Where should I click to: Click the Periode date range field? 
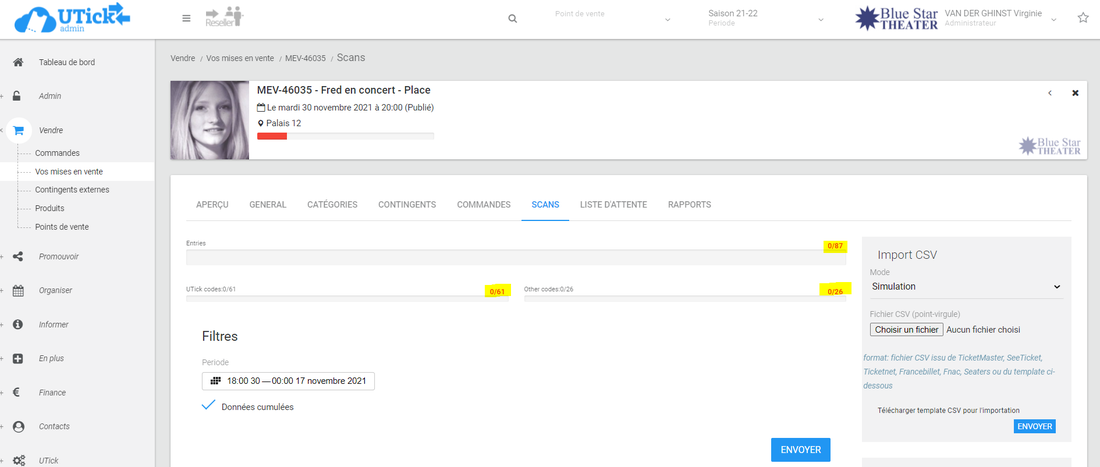click(288, 381)
